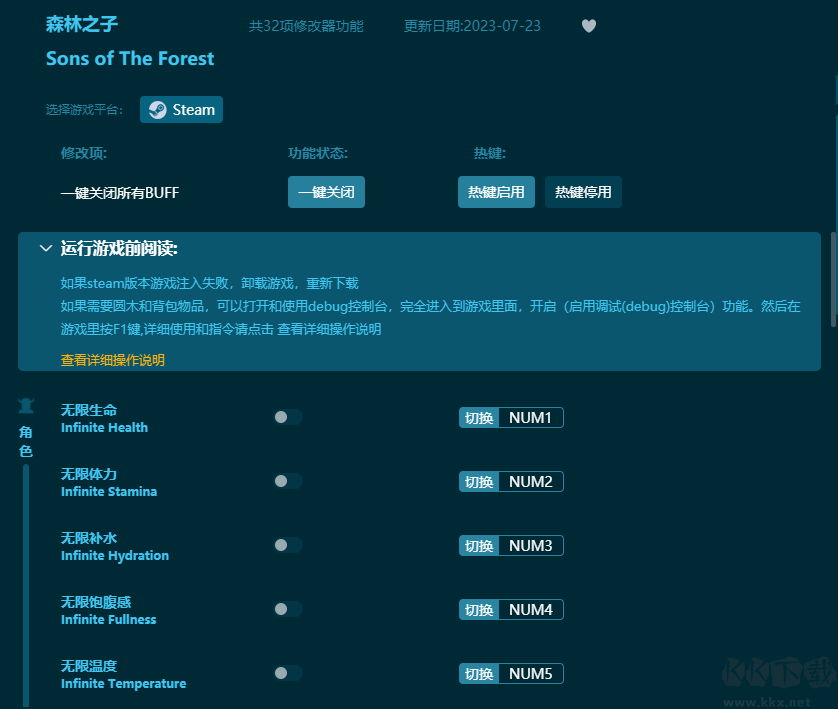Click 切换 button for NUM4 hotkey

pos(479,610)
